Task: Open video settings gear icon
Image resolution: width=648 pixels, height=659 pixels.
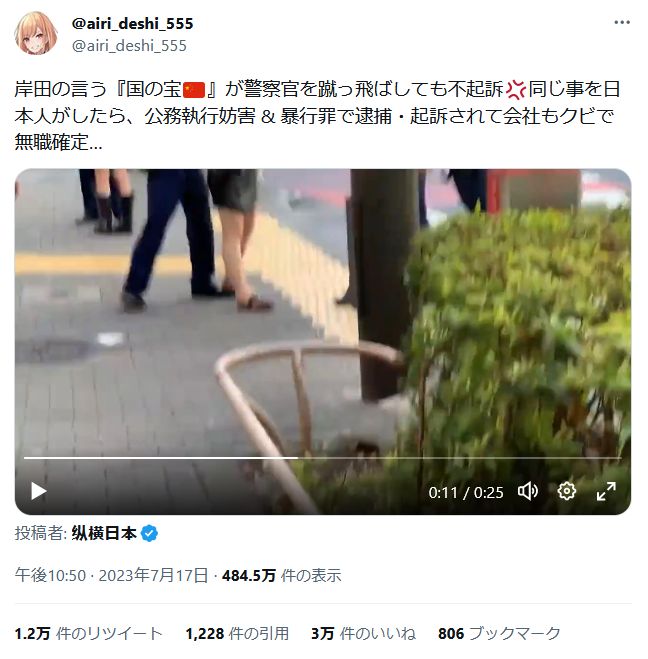Action: (x=566, y=491)
